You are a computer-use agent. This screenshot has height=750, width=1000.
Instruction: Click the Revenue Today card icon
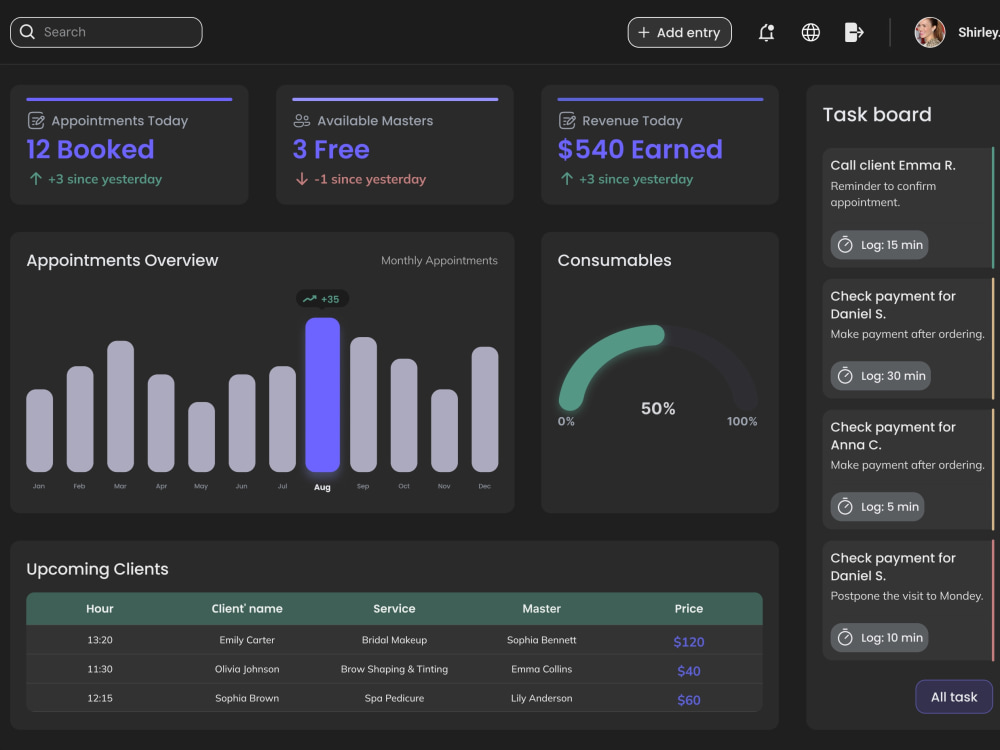tap(567, 121)
